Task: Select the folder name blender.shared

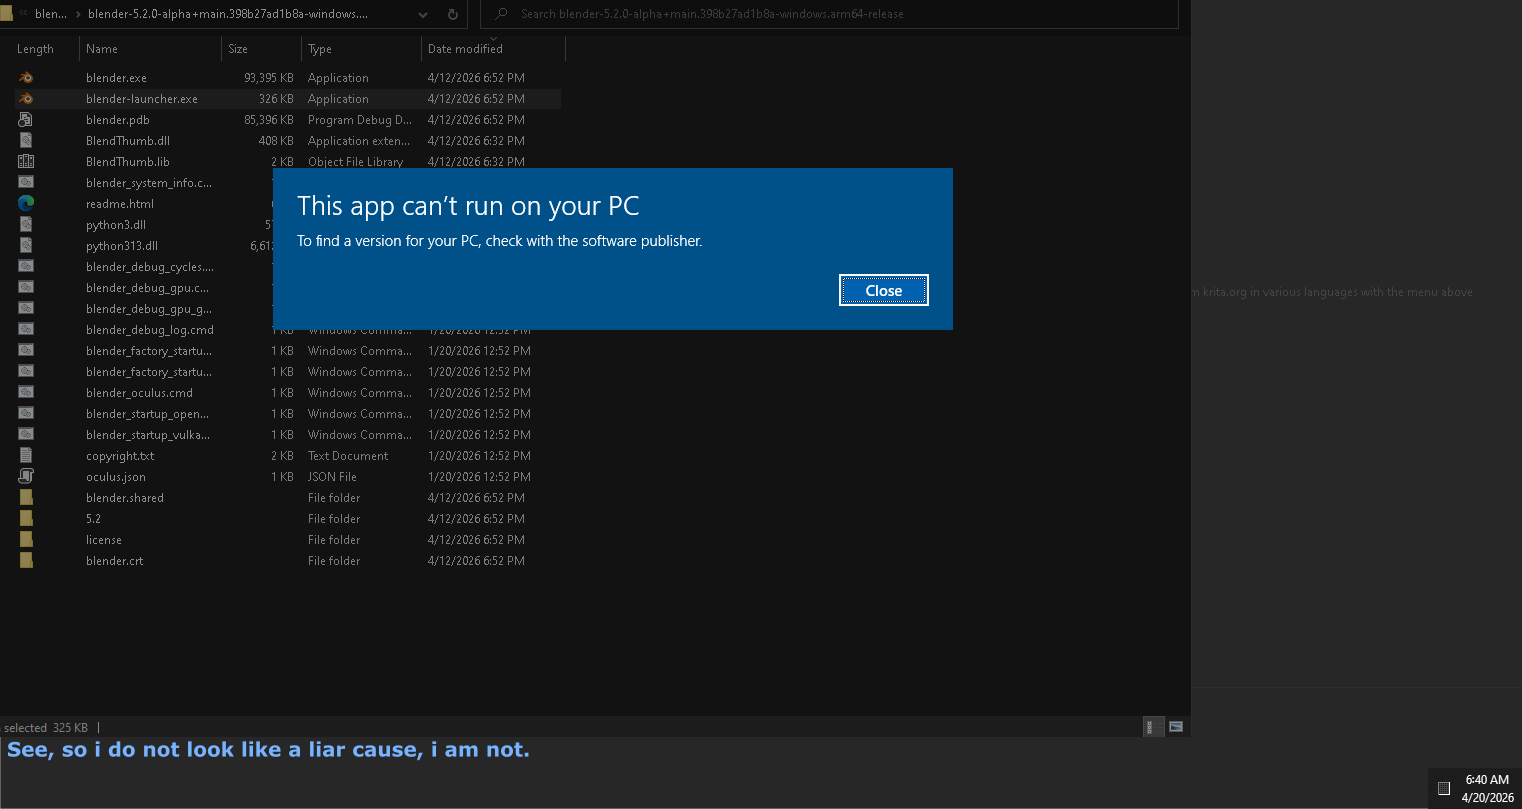Action: tap(125, 497)
